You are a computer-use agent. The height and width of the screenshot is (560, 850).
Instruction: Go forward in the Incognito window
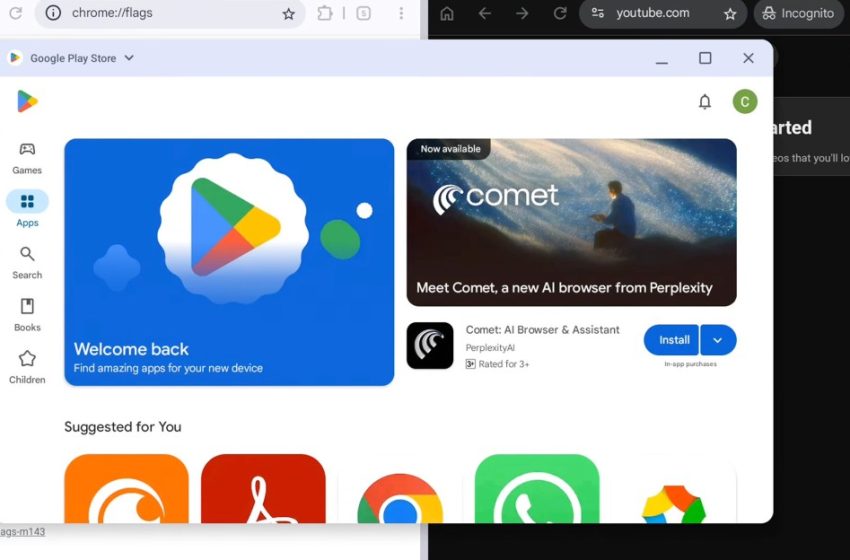[522, 13]
